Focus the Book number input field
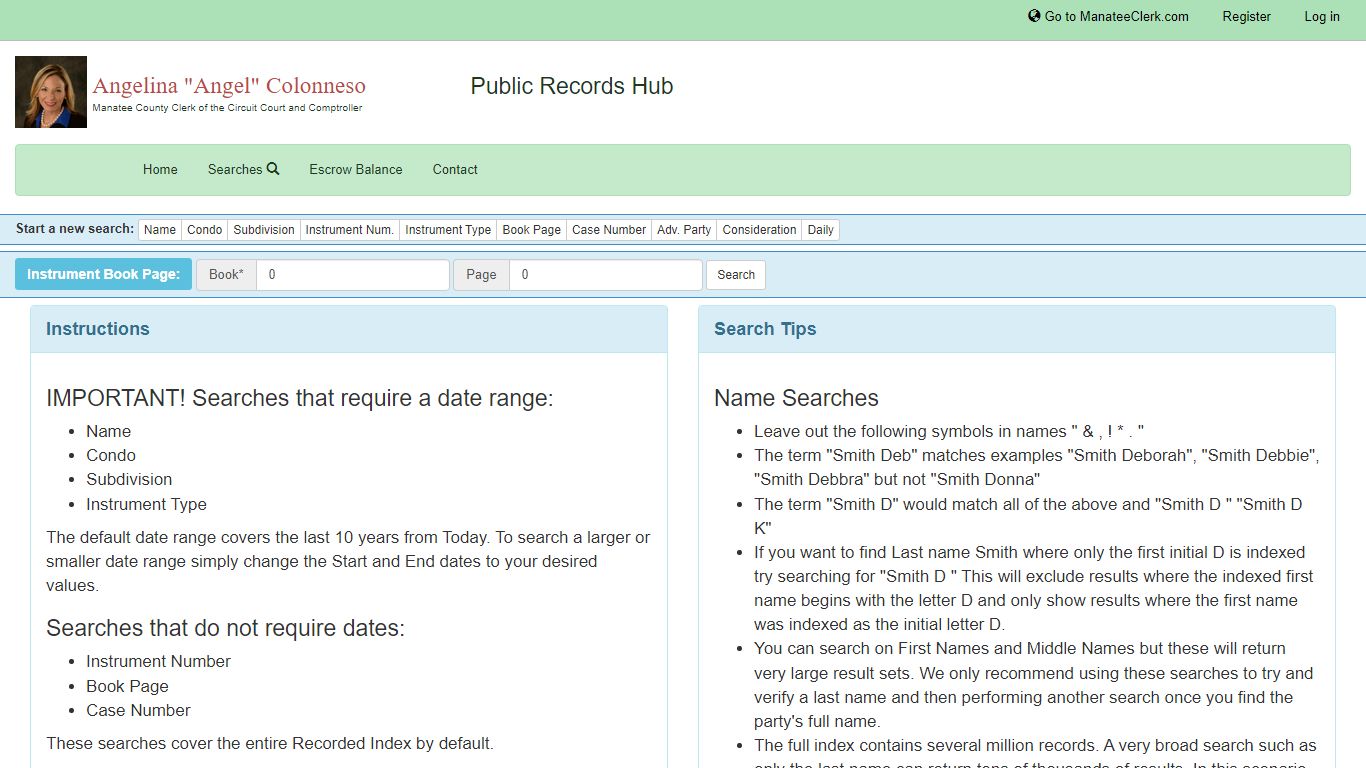This screenshot has height=768, width=1366. [353, 275]
